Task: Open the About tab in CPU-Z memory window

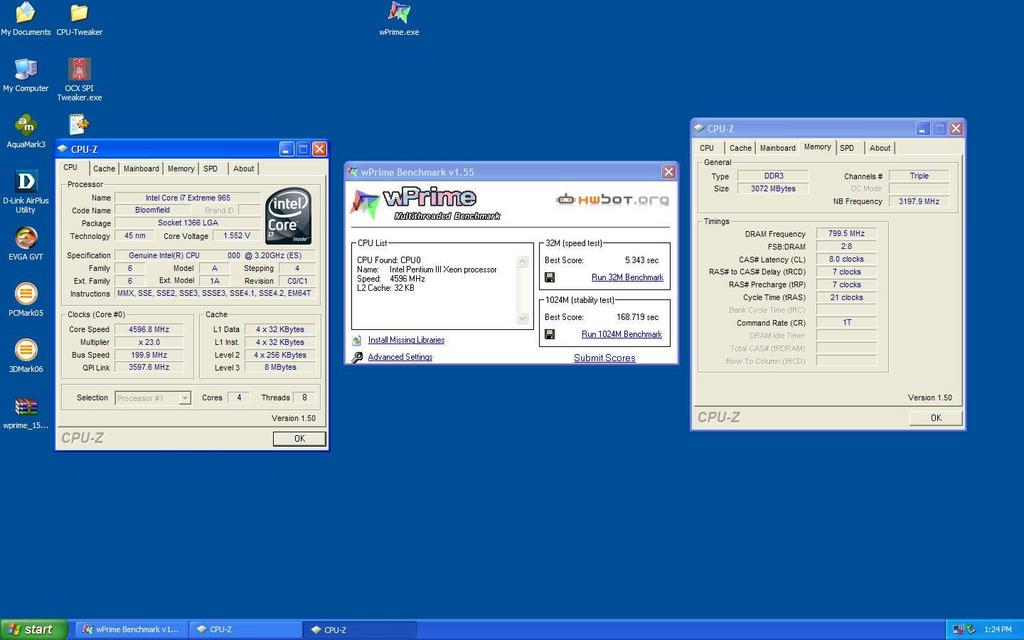Action: 880,148
